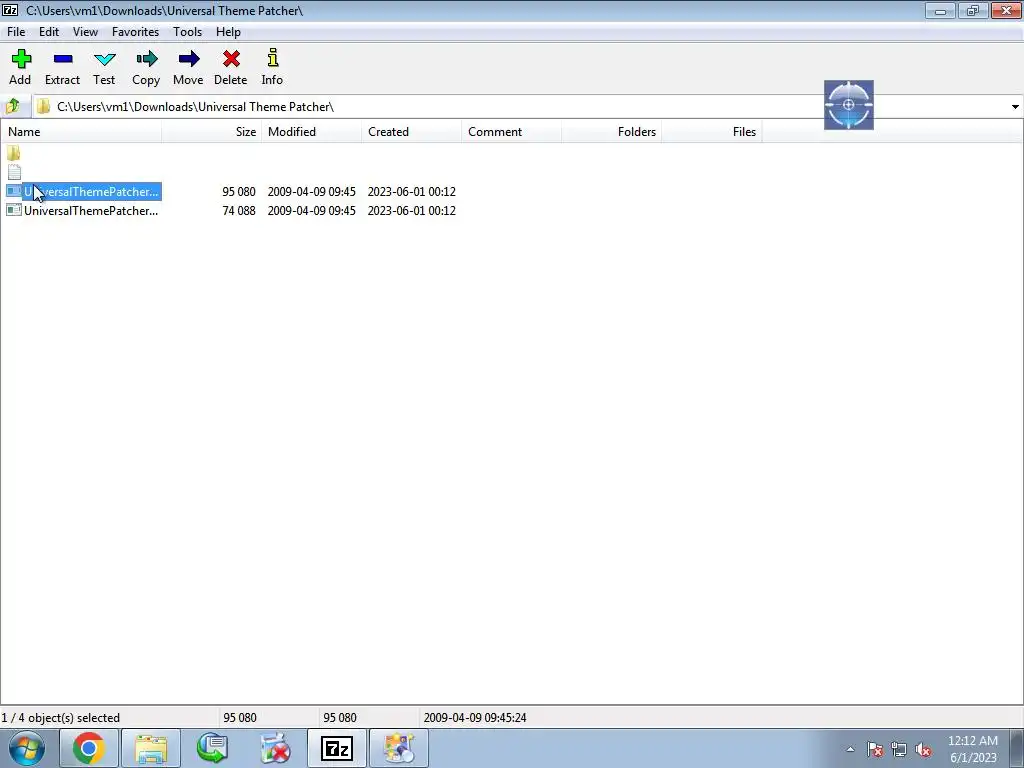Click the Folders column header
This screenshot has height=768, width=1024.
tap(611, 132)
